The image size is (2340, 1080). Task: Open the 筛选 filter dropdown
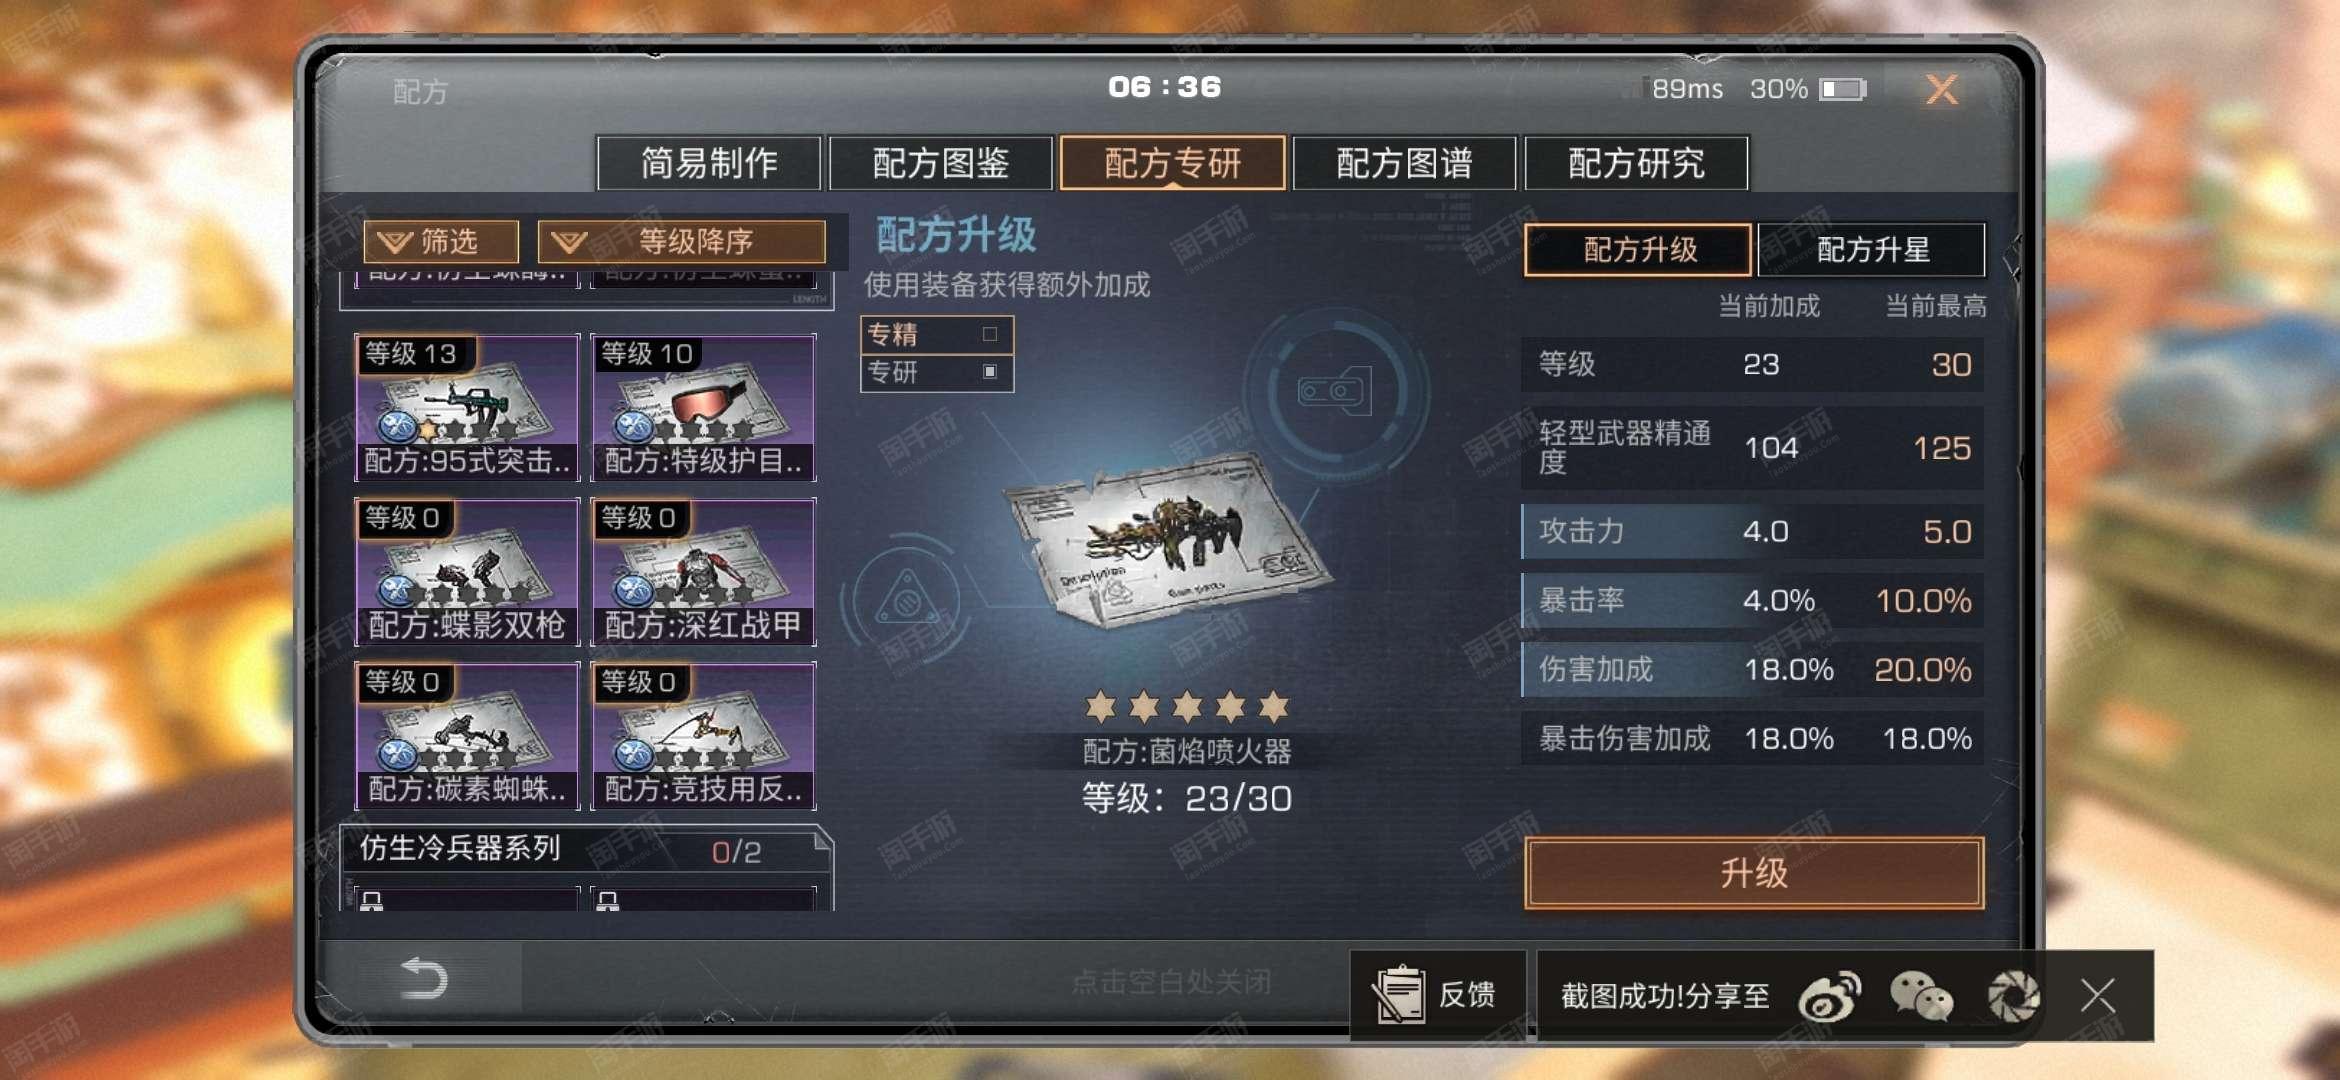(x=441, y=241)
